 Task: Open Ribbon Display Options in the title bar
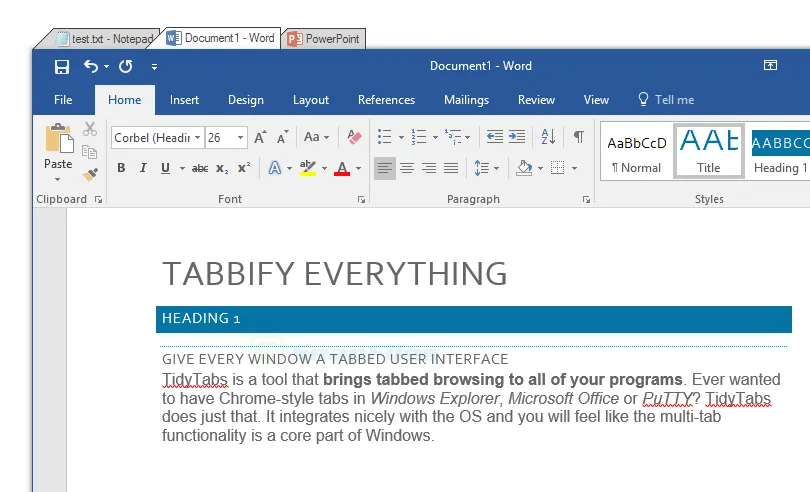click(770, 65)
